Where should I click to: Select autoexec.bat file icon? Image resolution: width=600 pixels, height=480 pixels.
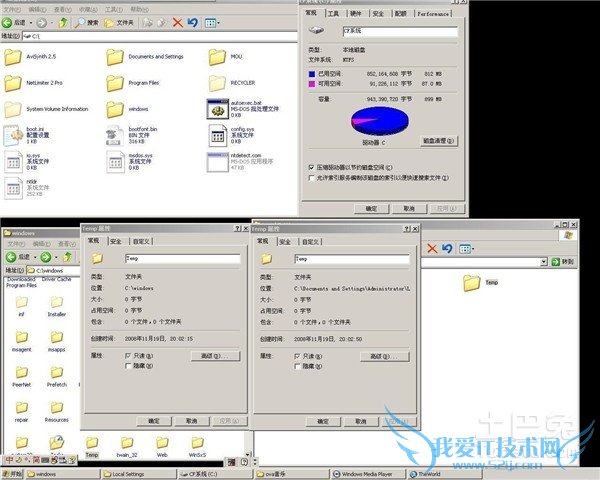point(217,109)
